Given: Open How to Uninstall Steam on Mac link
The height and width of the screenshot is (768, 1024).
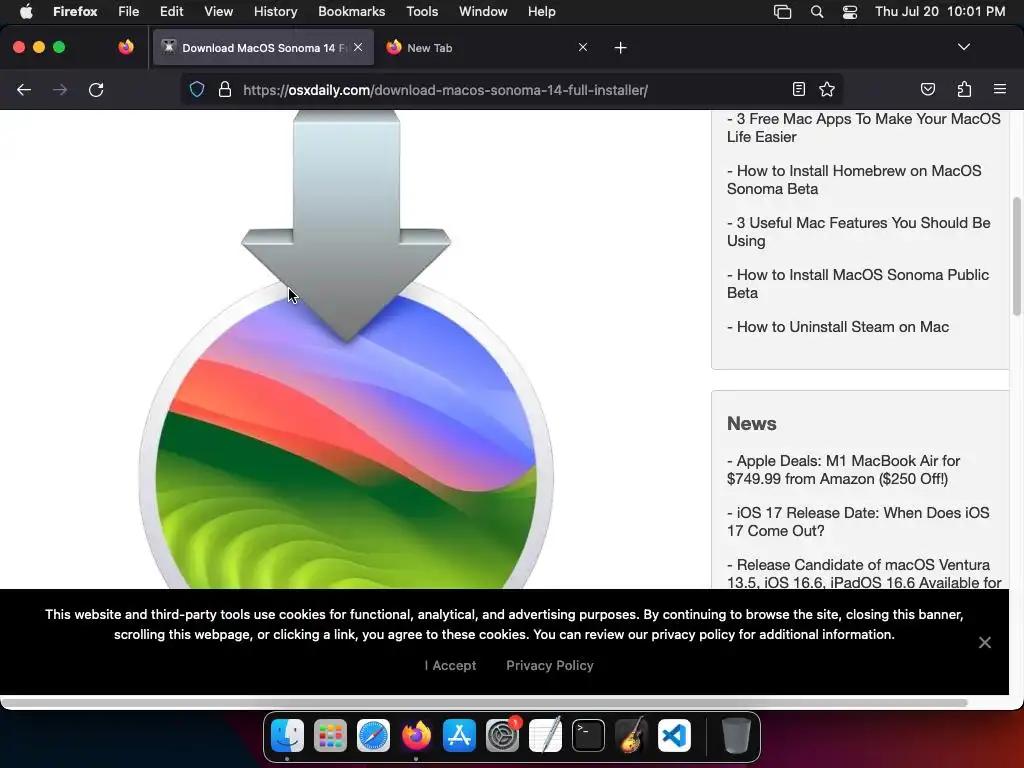Looking at the screenshot, I should tap(838, 327).
